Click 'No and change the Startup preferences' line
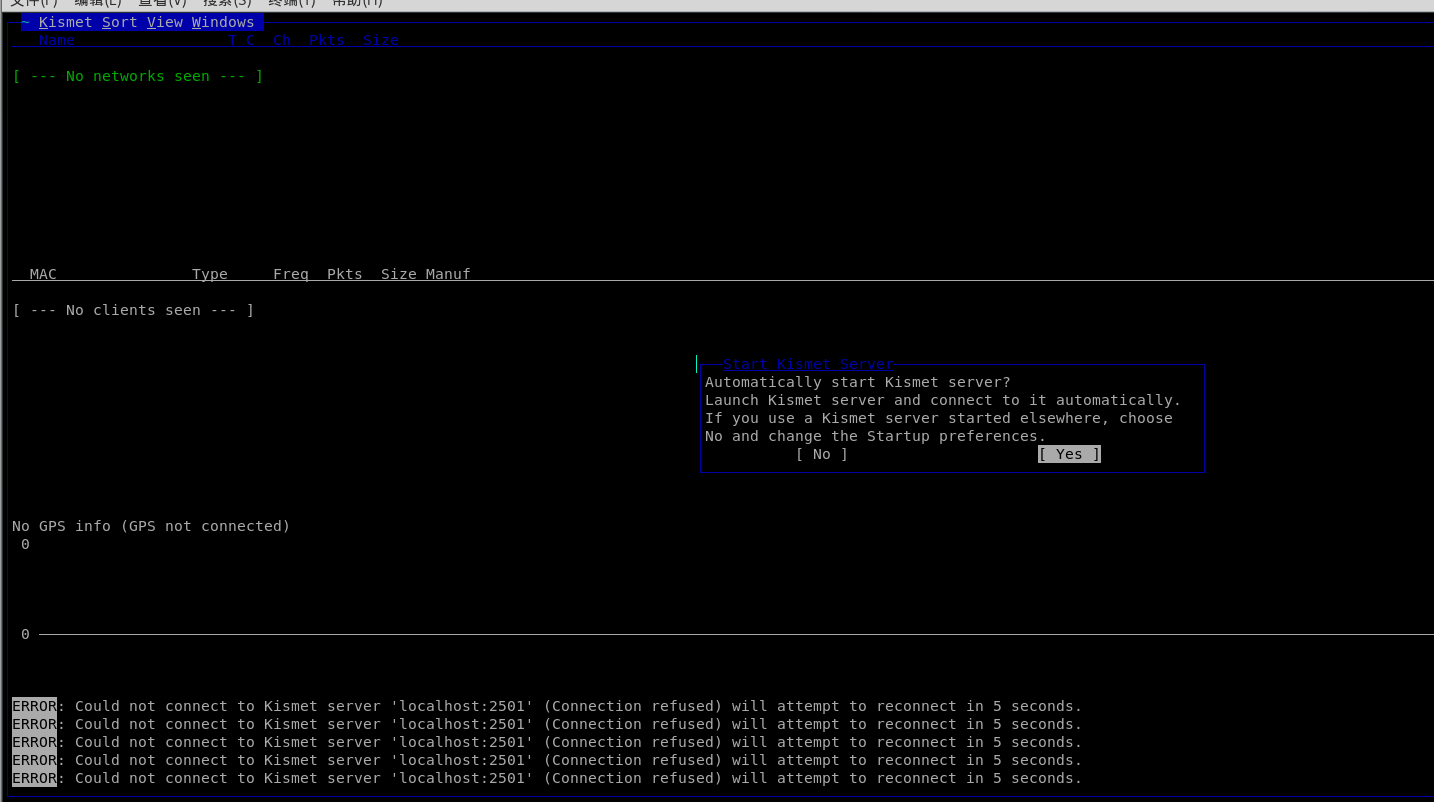 (876, 436)
